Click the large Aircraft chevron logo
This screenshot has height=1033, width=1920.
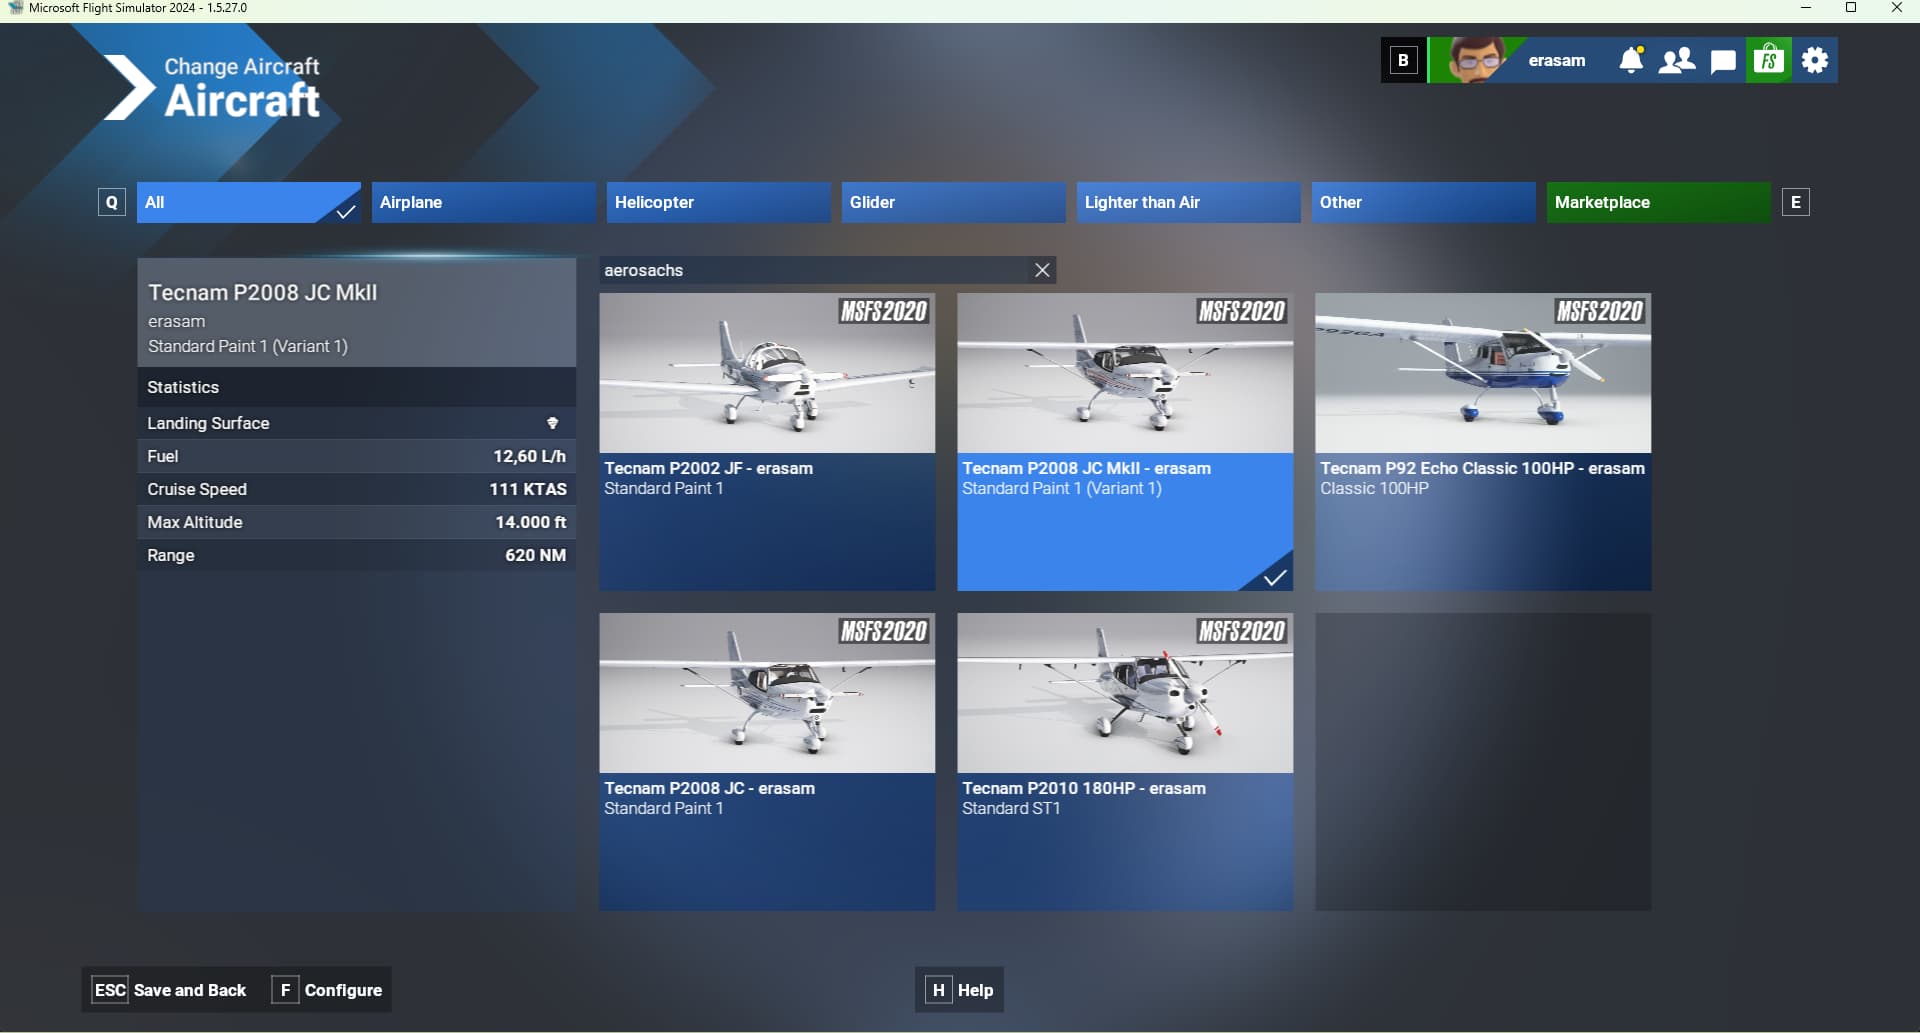pyautogui.click(x=129, y=87)
